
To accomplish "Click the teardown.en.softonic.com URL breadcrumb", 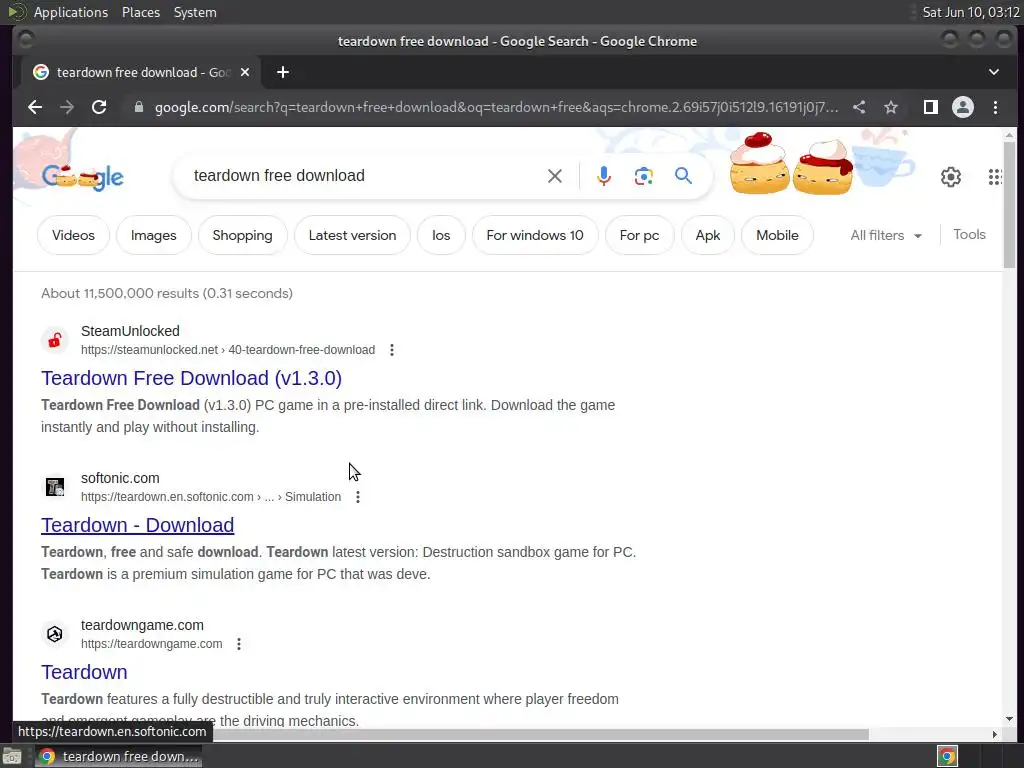I will pyautogui.click(x=211, y=497).
